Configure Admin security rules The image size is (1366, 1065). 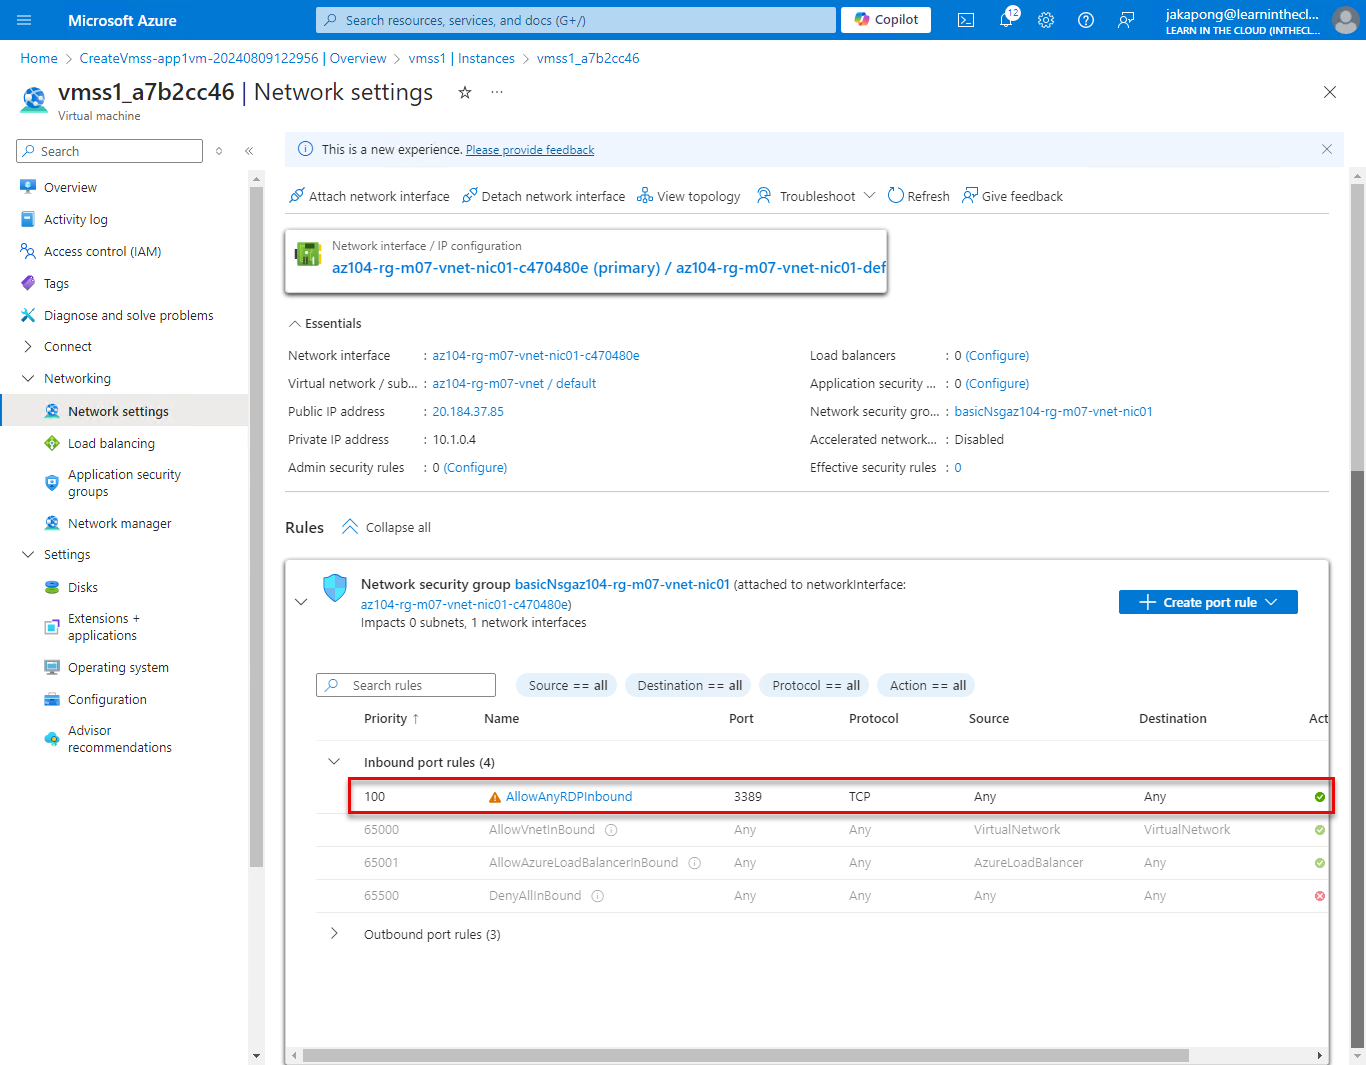[475, 467]
